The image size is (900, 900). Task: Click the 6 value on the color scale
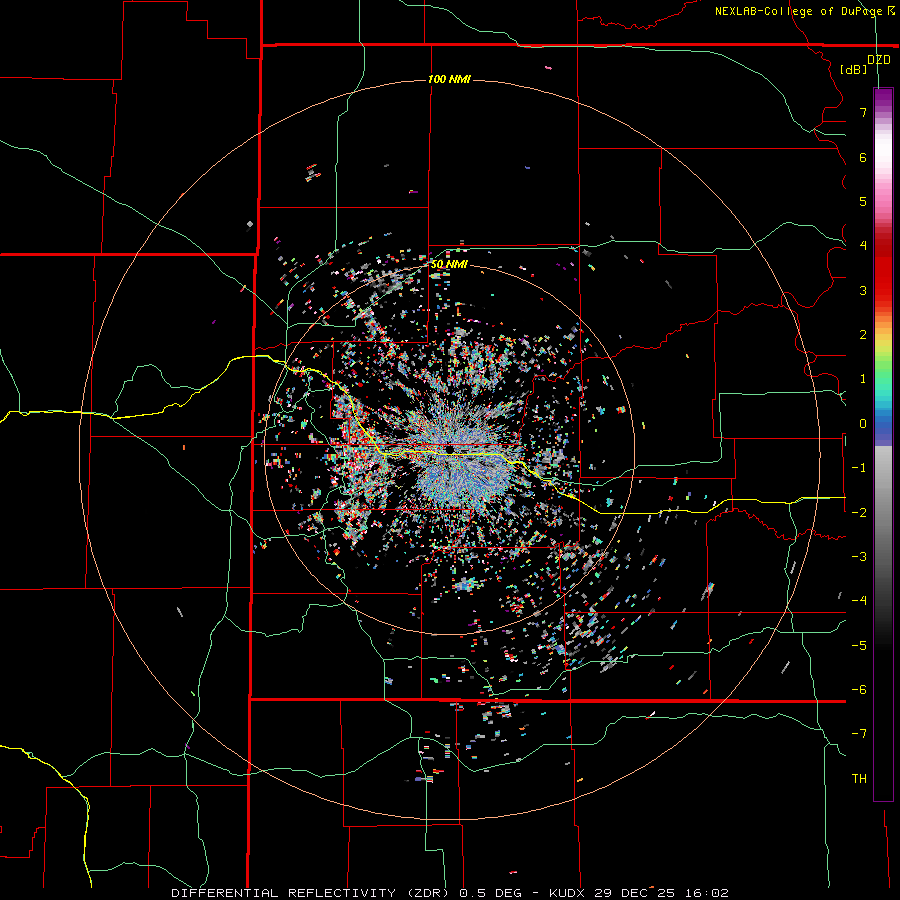863,157
